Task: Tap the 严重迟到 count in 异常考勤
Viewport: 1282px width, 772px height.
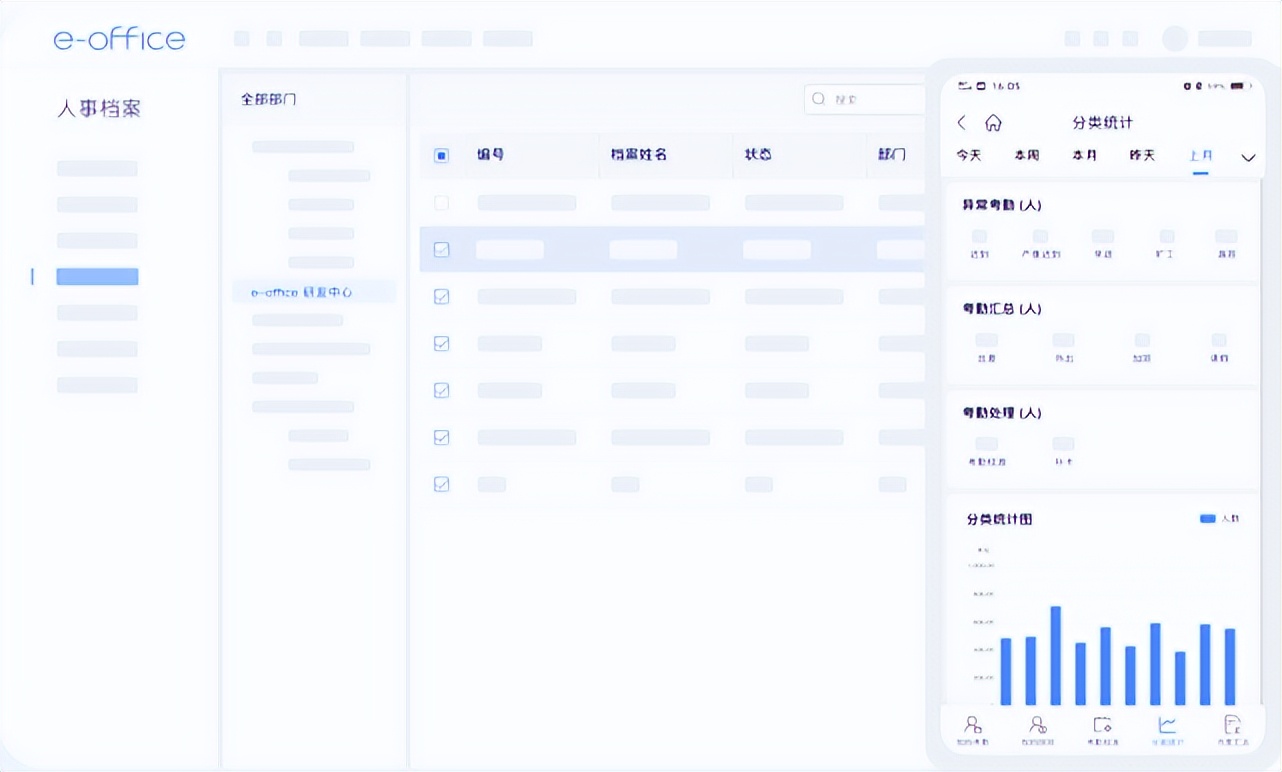Action: (x=1040, y=237)
